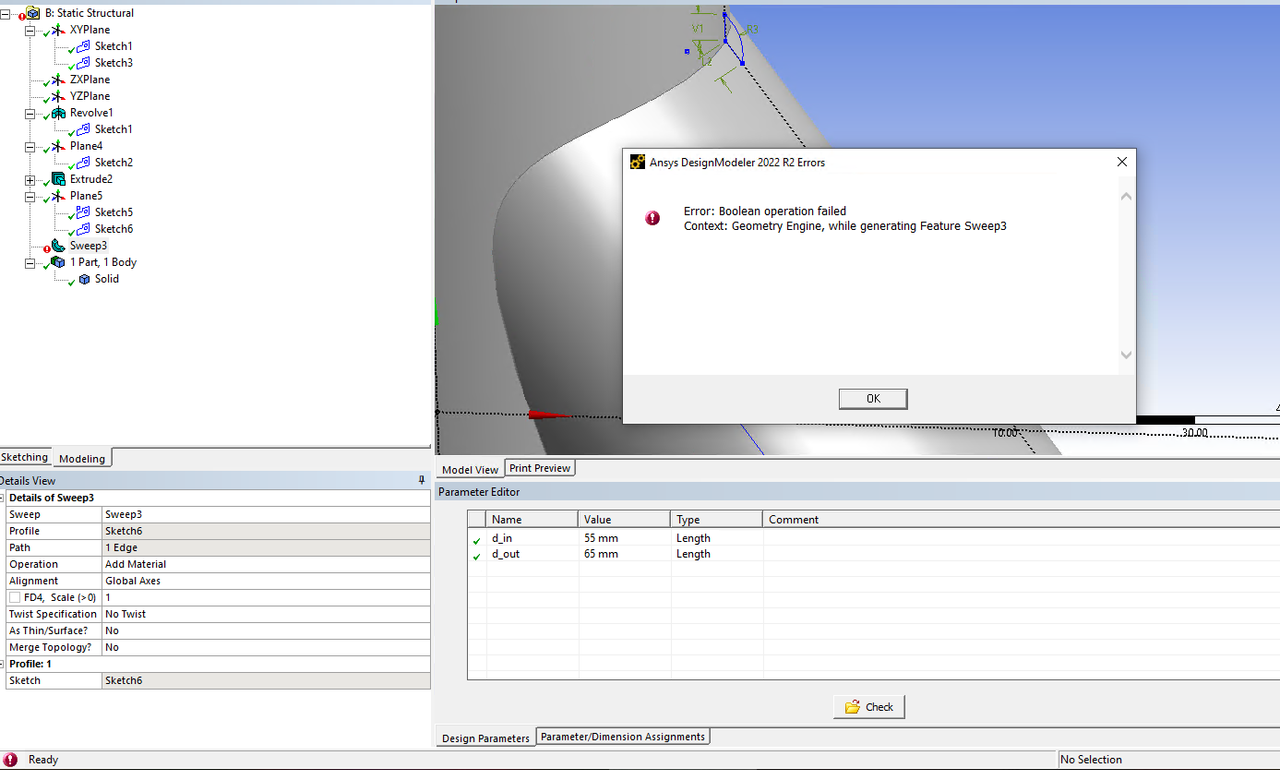This screenshot has height=770, width=1280.
Task: Collapse the XYPlane tree node
Action: tap(30, 30)
